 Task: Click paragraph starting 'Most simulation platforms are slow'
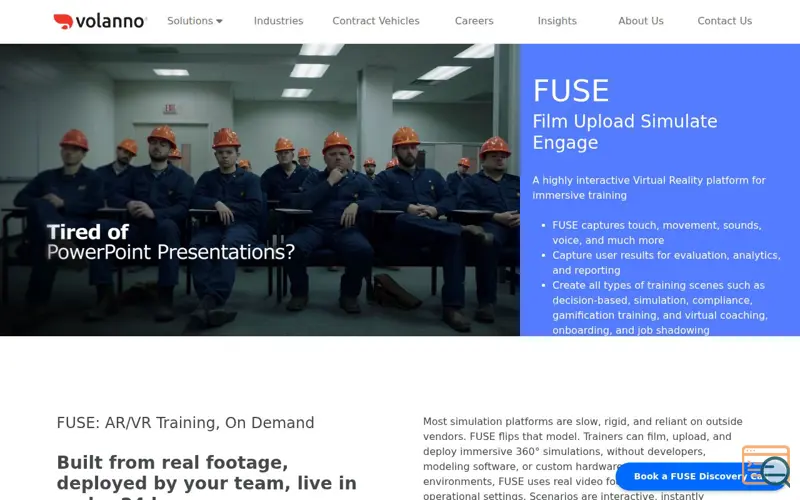click(583, 458)
